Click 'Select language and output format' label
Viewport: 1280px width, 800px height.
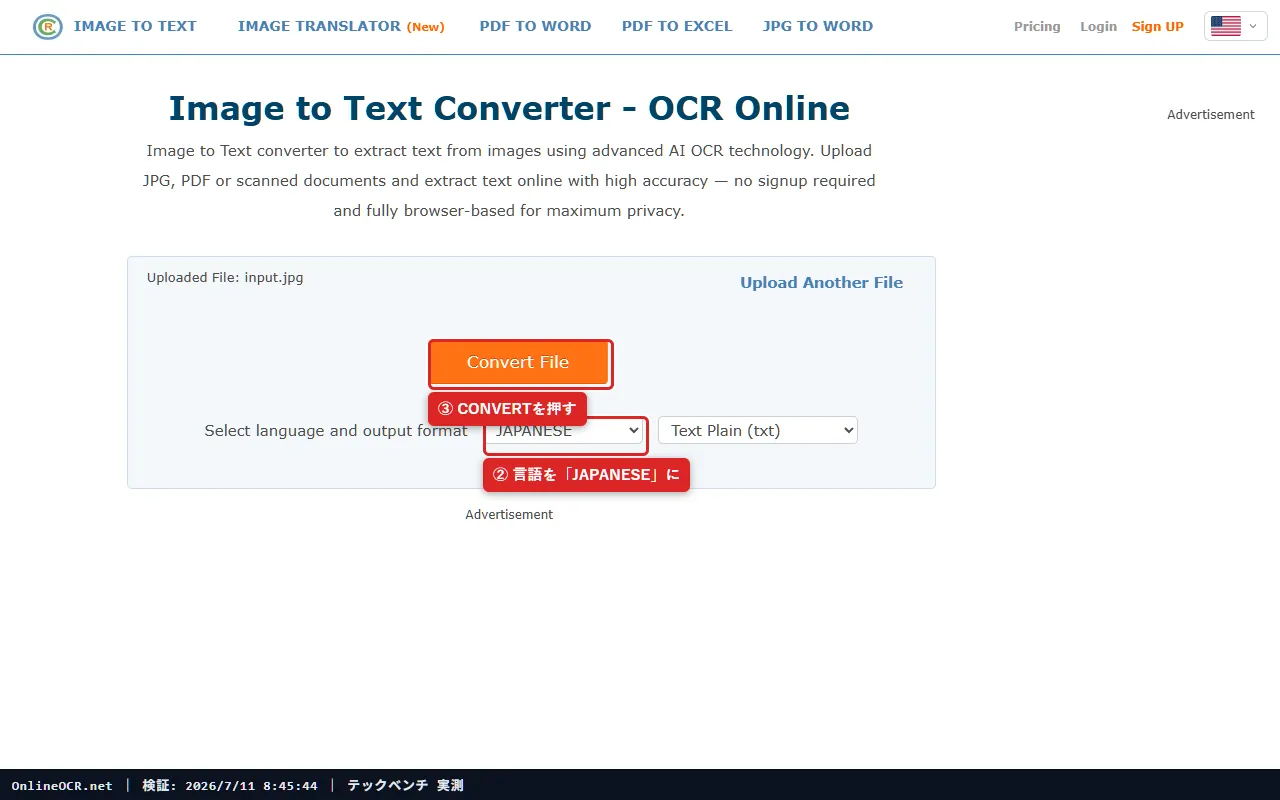coord(336,431)
